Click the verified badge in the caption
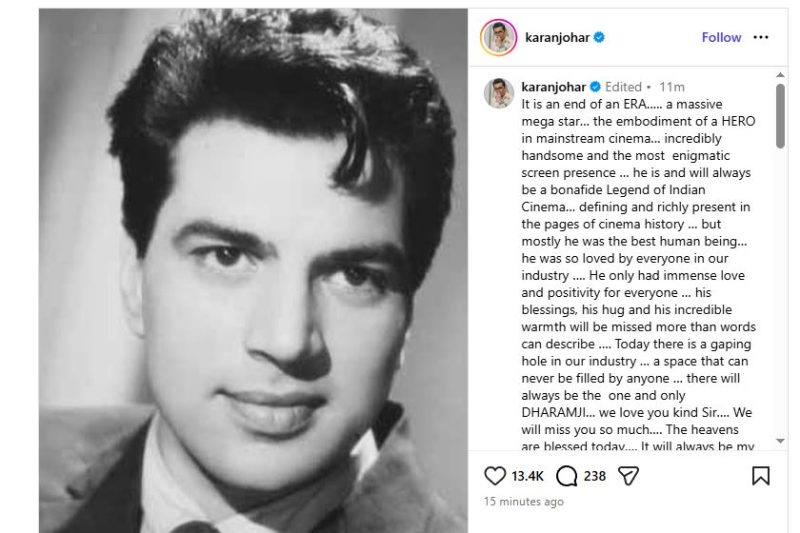 point(595,87)
